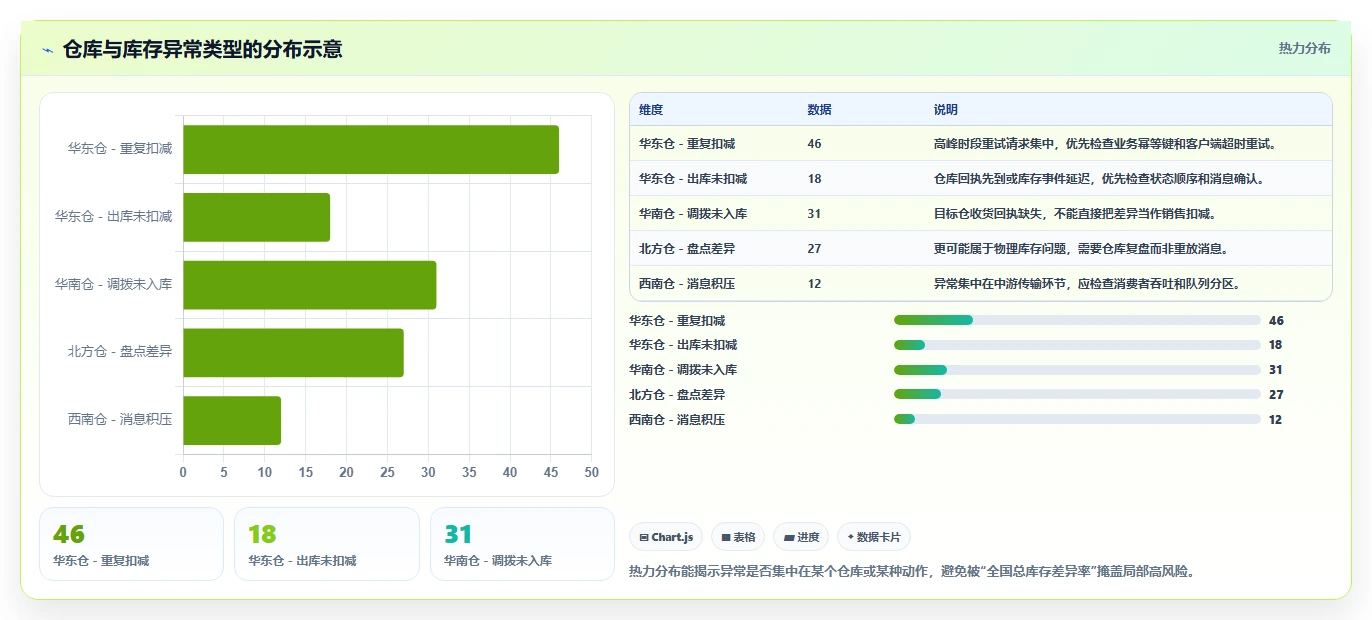The height and width of the screenshot is (620, 1372).
Task: Click 西南仓 - 消息积压 in the table
Action: click(687, 283)
